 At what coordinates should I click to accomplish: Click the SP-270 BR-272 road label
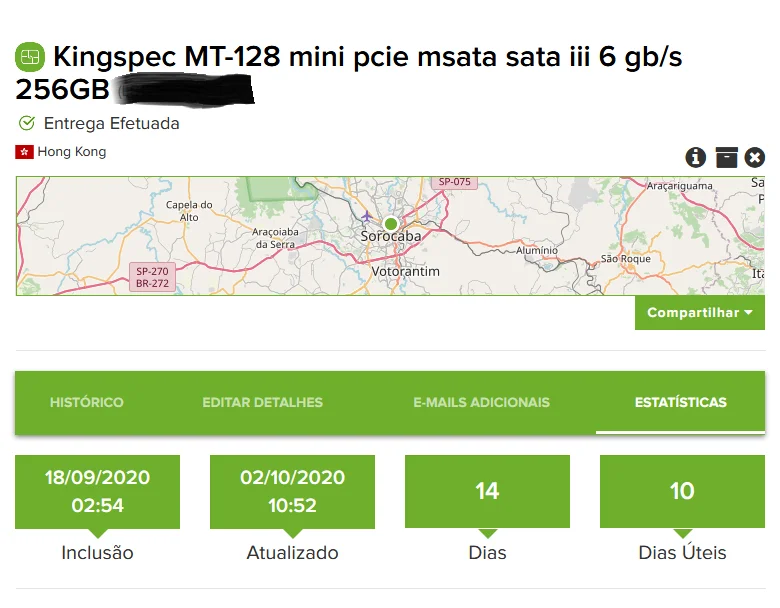(153, 277)
